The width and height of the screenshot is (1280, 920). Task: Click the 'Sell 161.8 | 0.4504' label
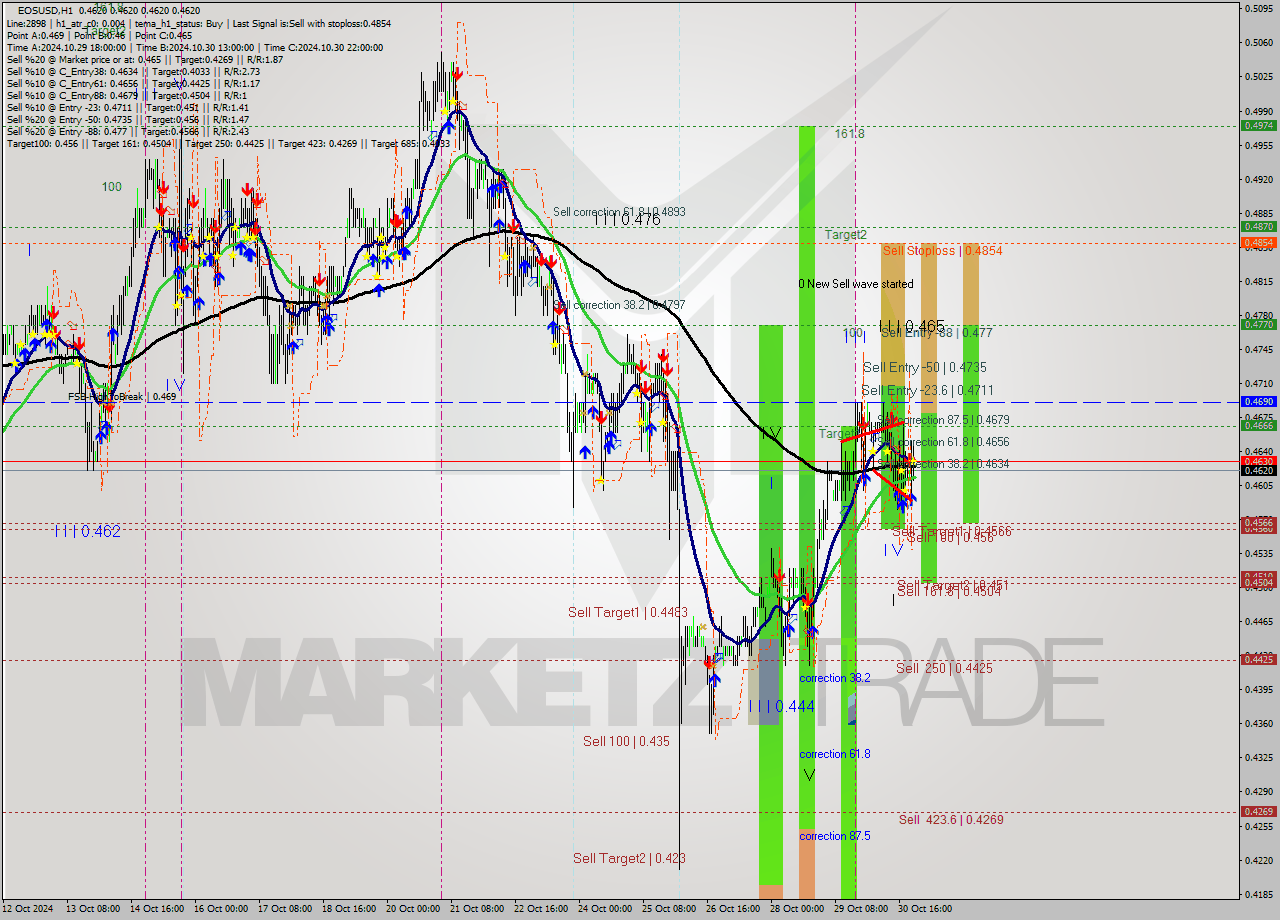pos(948,591)
